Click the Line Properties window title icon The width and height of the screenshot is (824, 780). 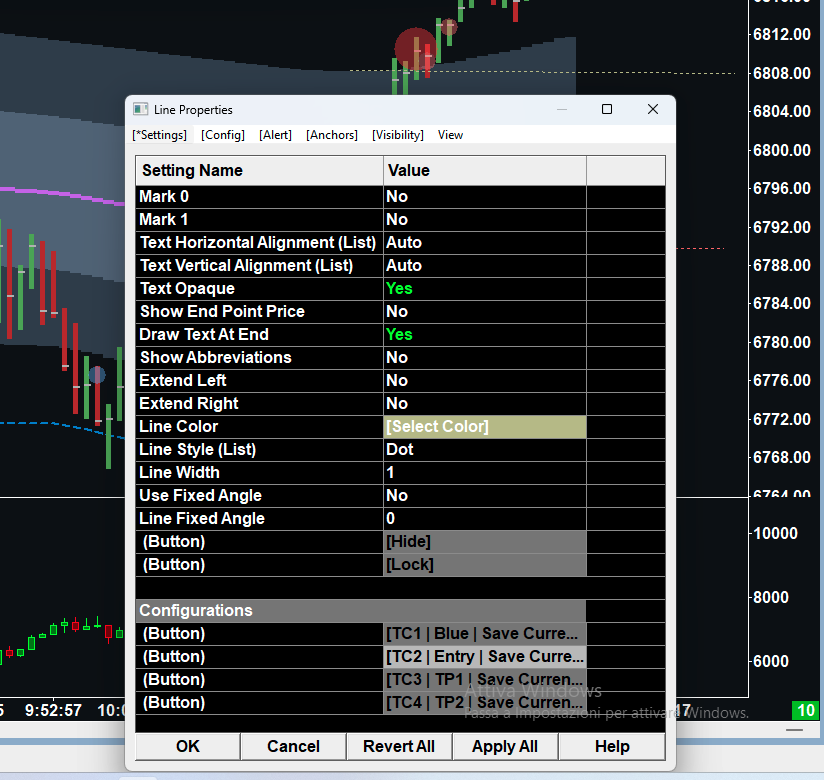pyautogui.click(x=140, y=109)
